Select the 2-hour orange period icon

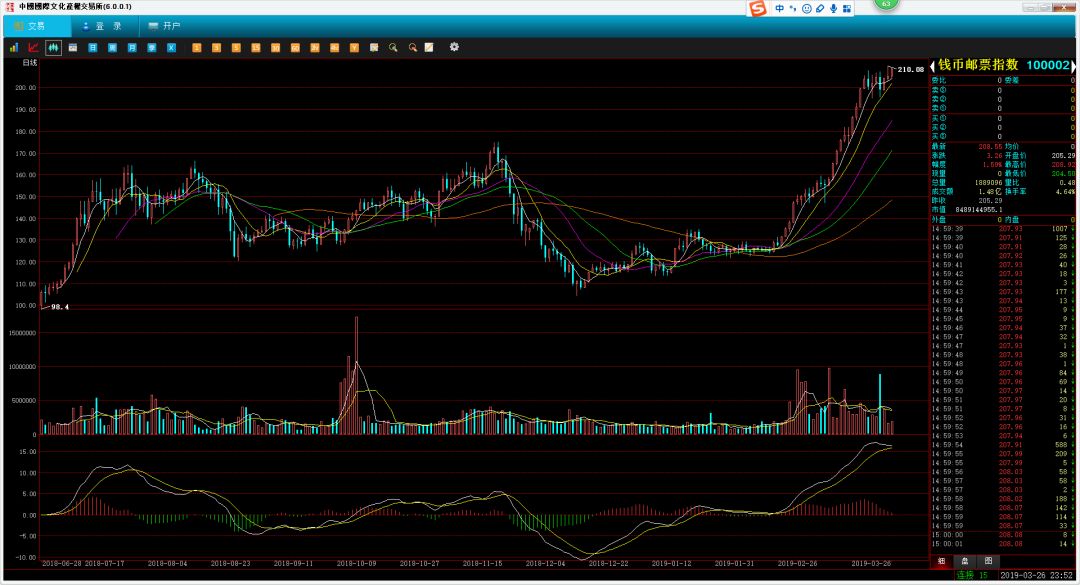(315, 48)
